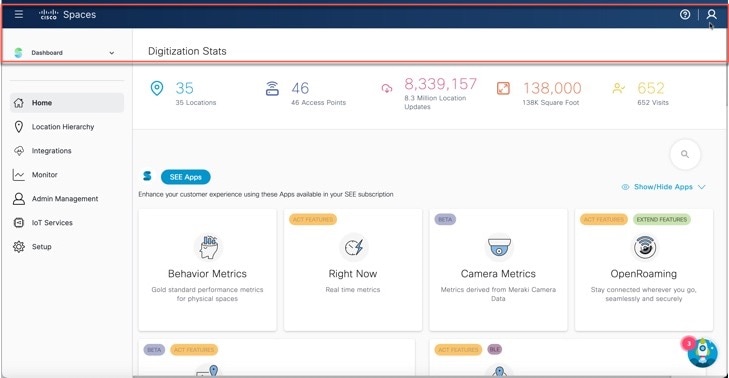The image size is (729, 378).
Task: Open the rocket assistant chat icon
Action: pos(702,353)
